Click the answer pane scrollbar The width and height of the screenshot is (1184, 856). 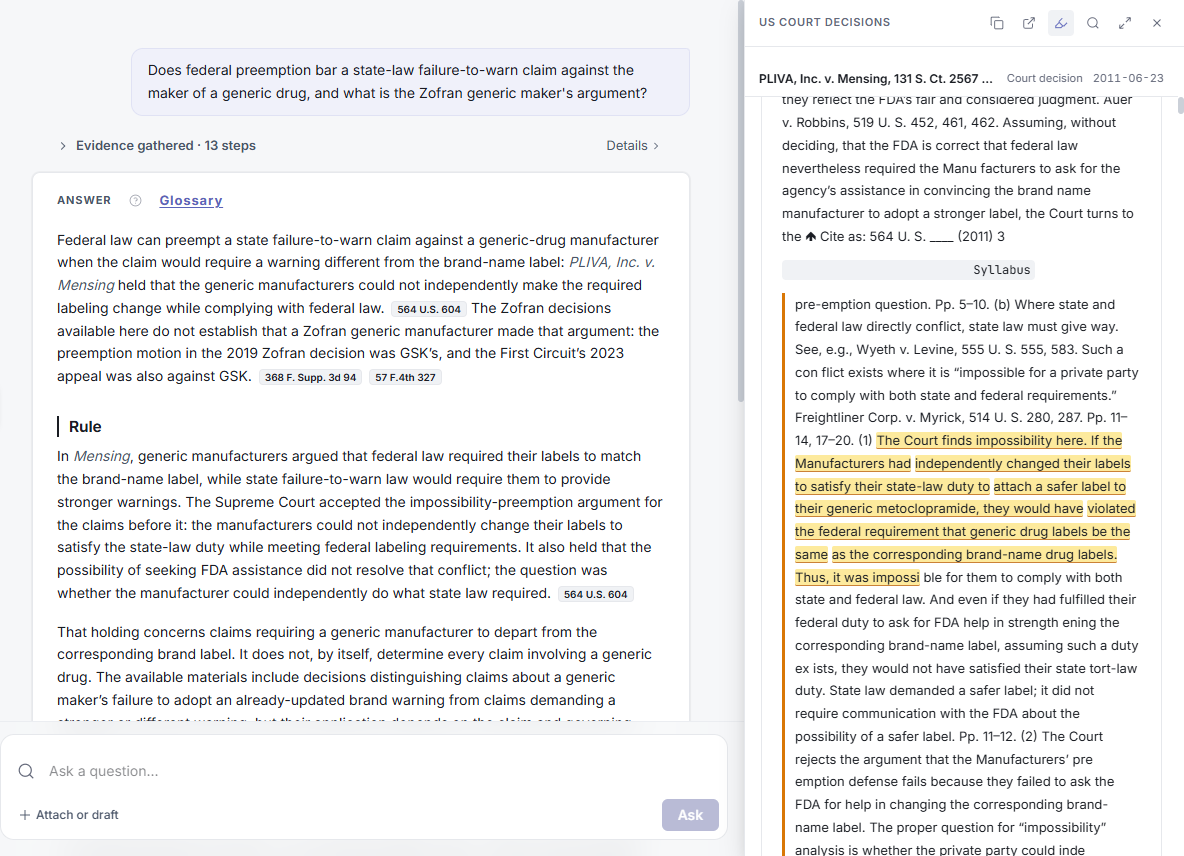[x=741, y=202]
